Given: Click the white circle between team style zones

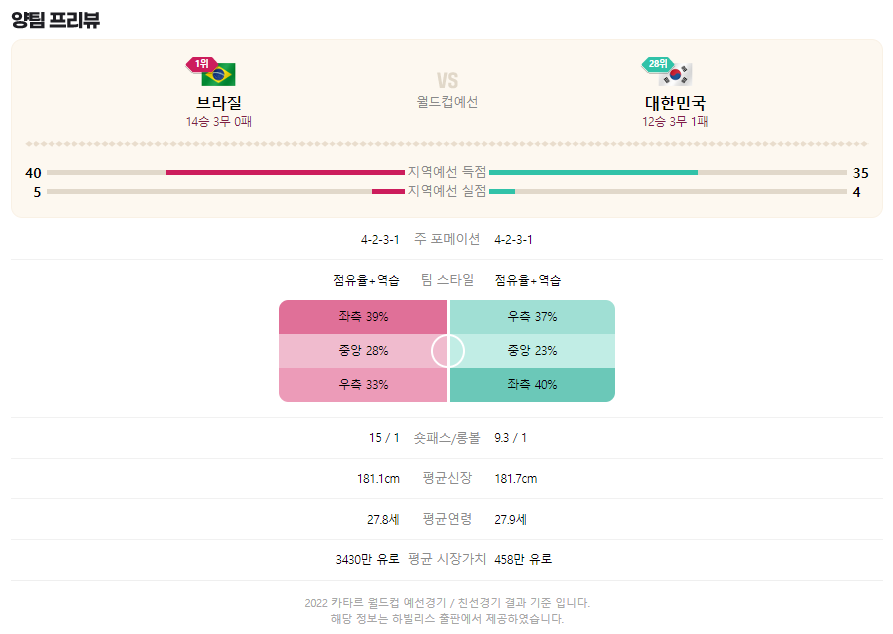Looking at the screenshot, I should click(447, 350).
